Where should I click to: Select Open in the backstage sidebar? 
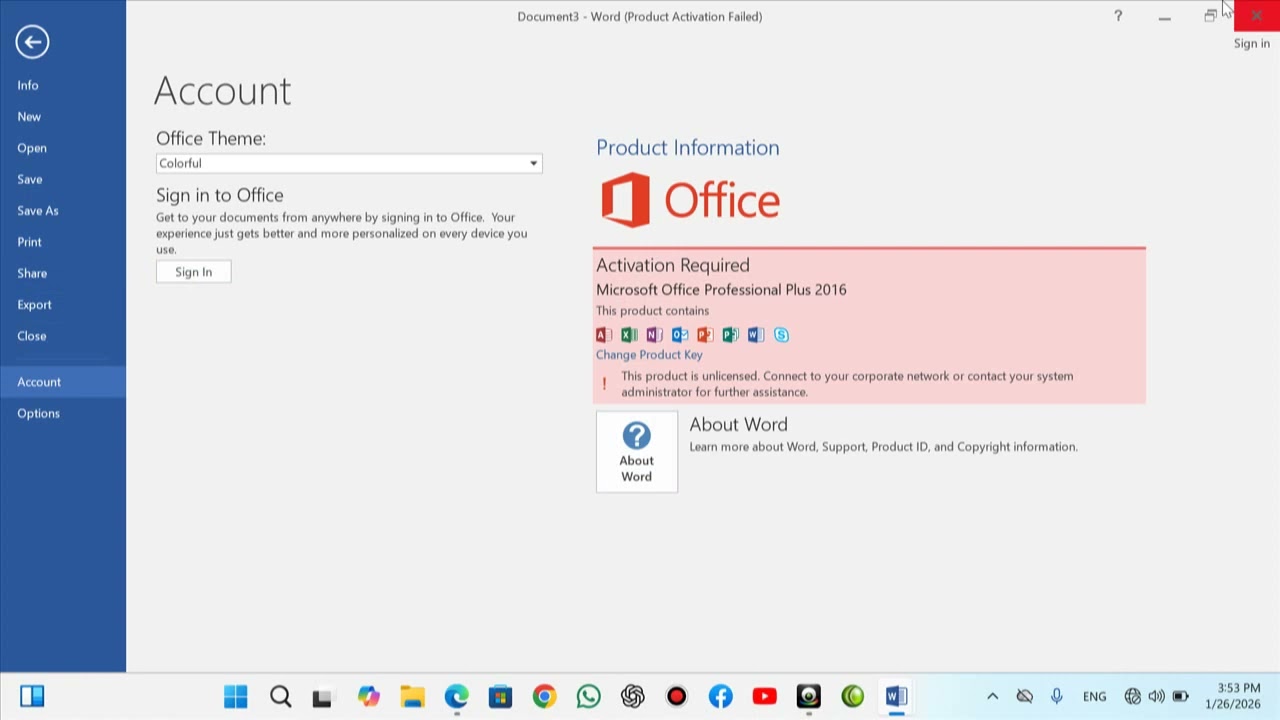click(63, 148)
